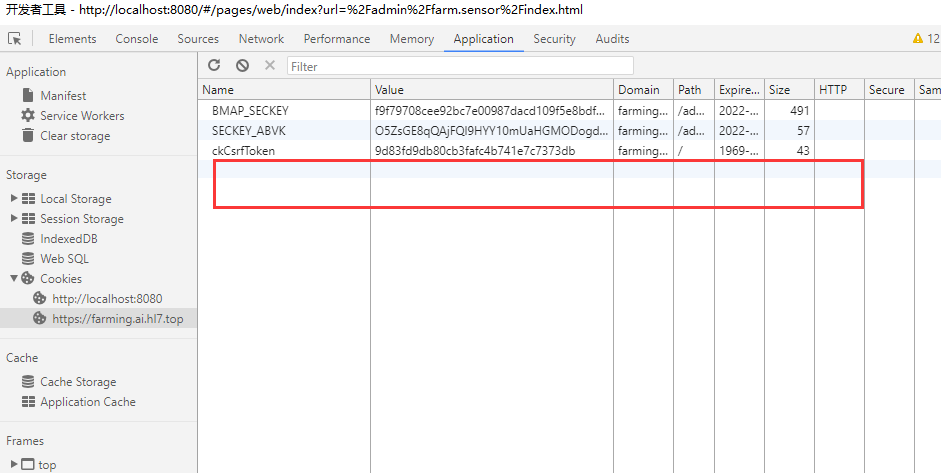Open Service Workers section
The image size is (941, 473).
pyautogui.click(x=82, y=116)
